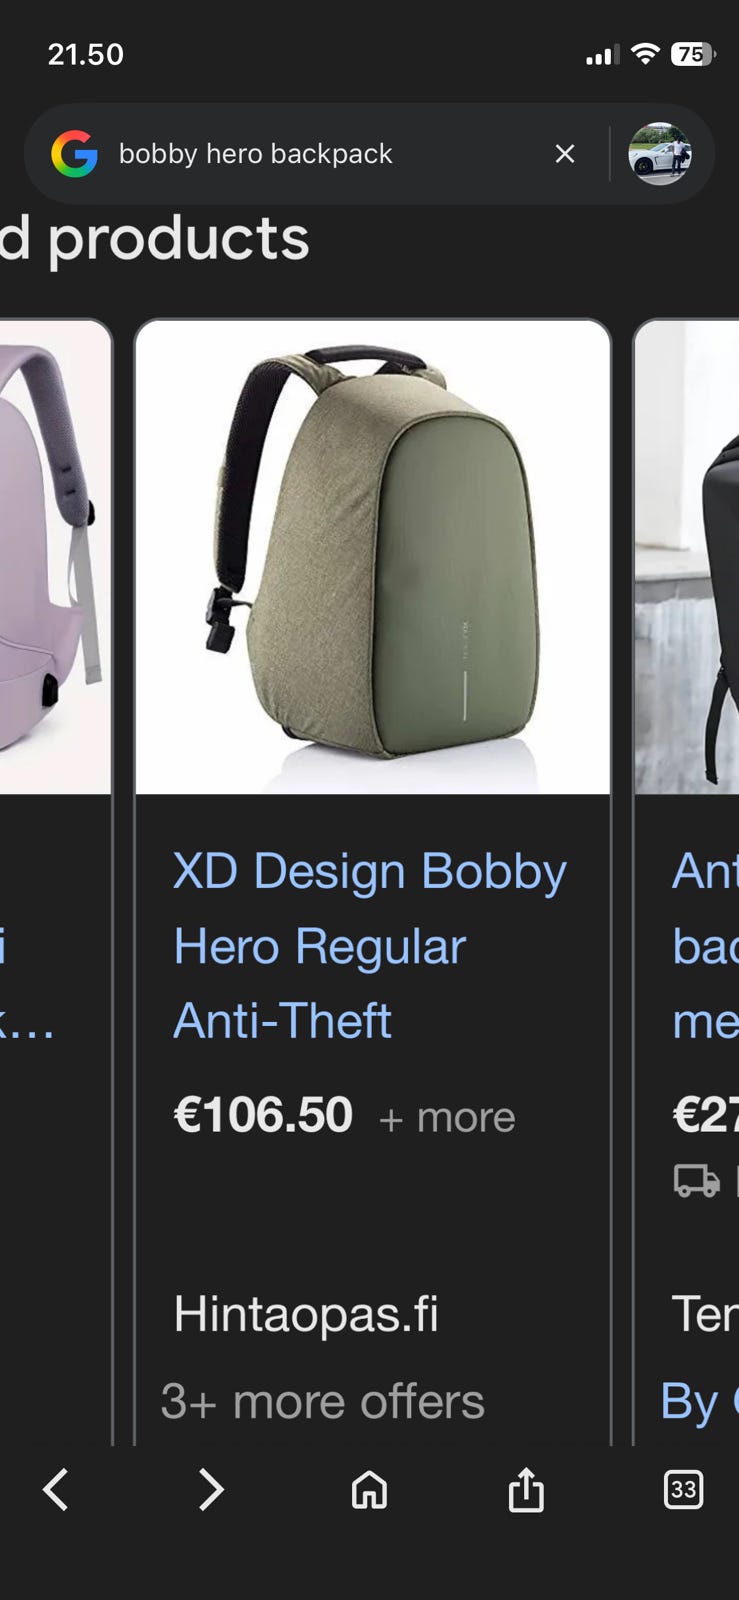
Task: Open the tab switcher showing 33
Action: (x=683, y=1490)
